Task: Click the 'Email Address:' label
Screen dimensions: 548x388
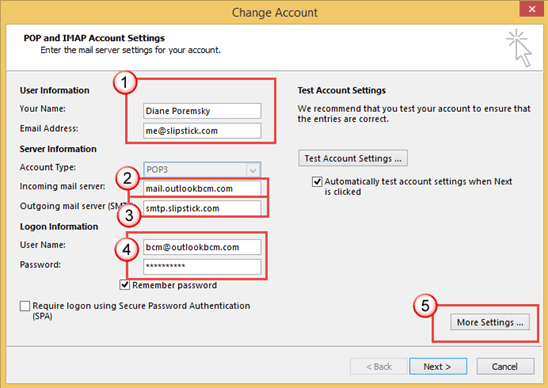Action: 49,129
